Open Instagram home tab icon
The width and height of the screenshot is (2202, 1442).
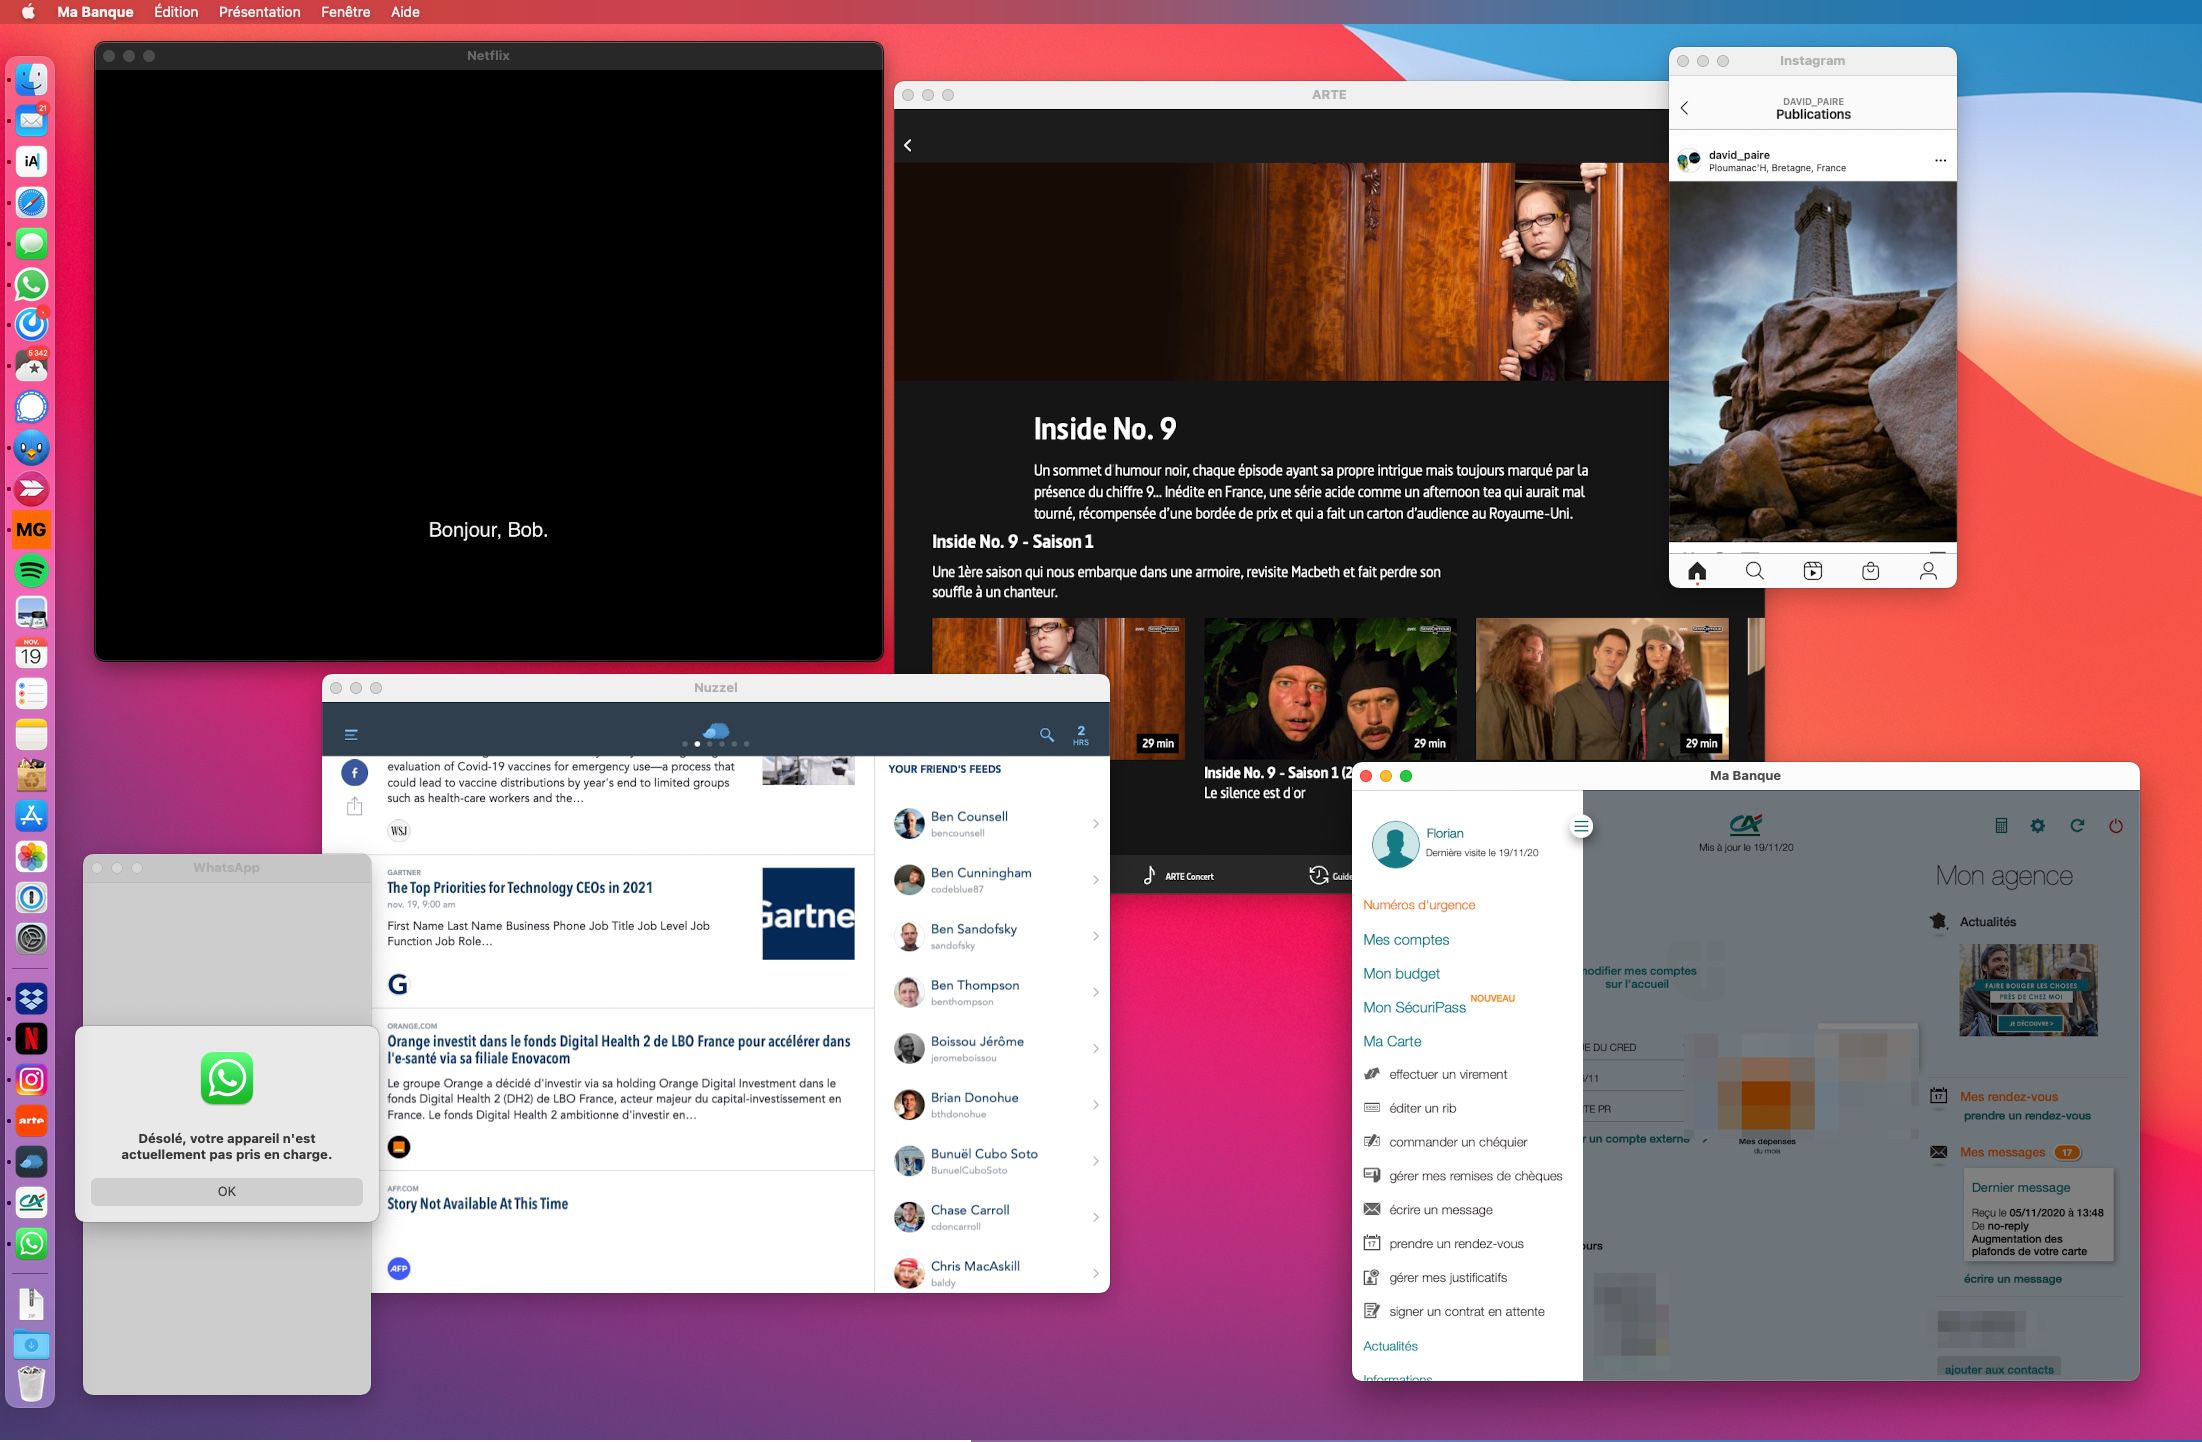pyautogui.click(x=1697, y=571)
